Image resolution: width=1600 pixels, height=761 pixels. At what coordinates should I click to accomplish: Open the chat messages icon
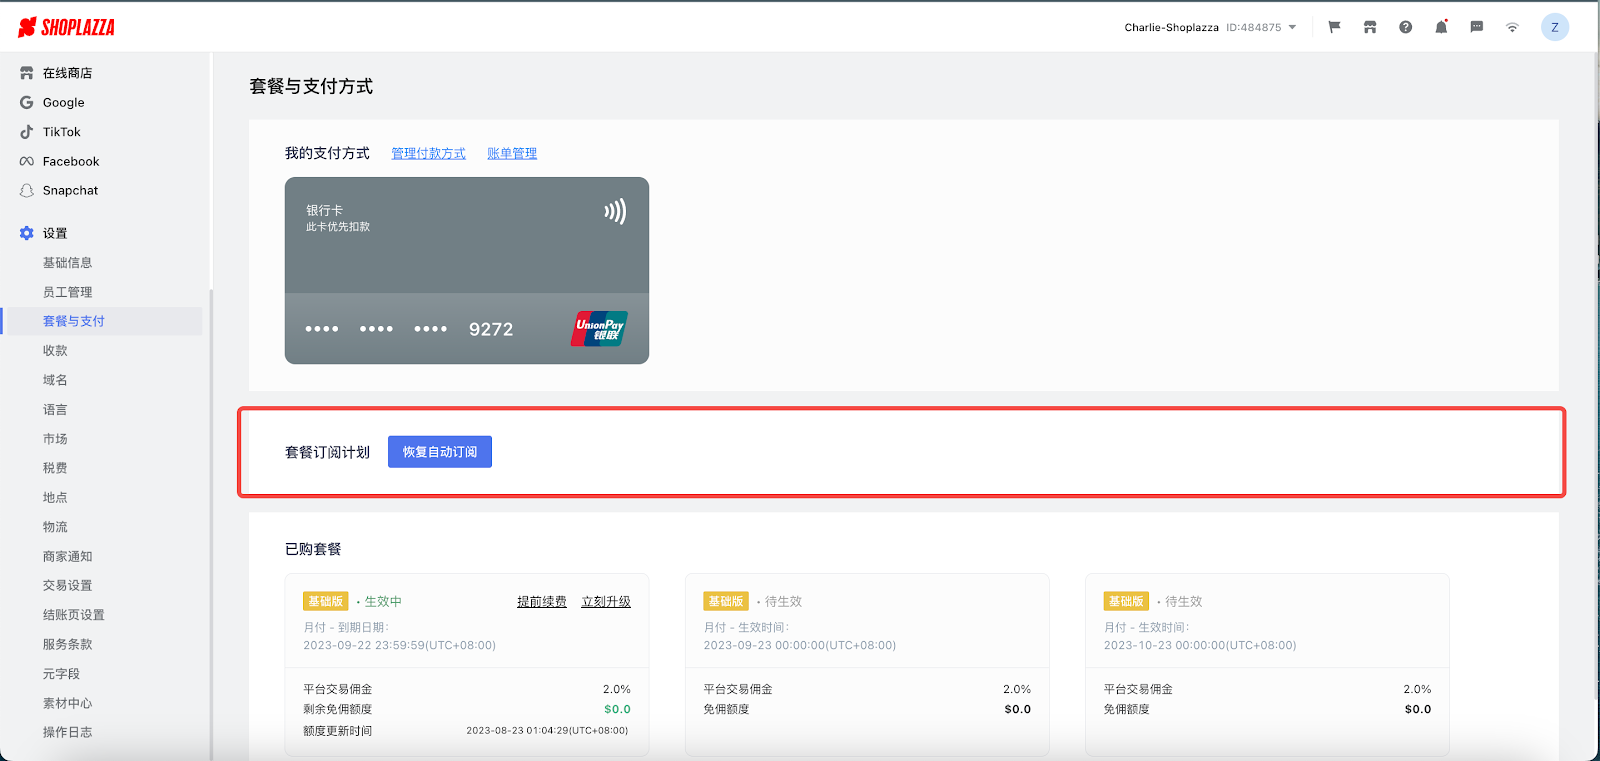[1477, 27]
